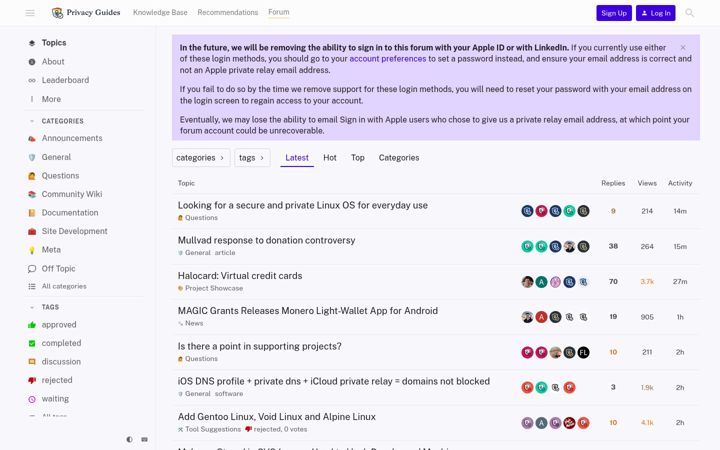
Task: Follow the account preferences link
Action: [x=388, y=59]
